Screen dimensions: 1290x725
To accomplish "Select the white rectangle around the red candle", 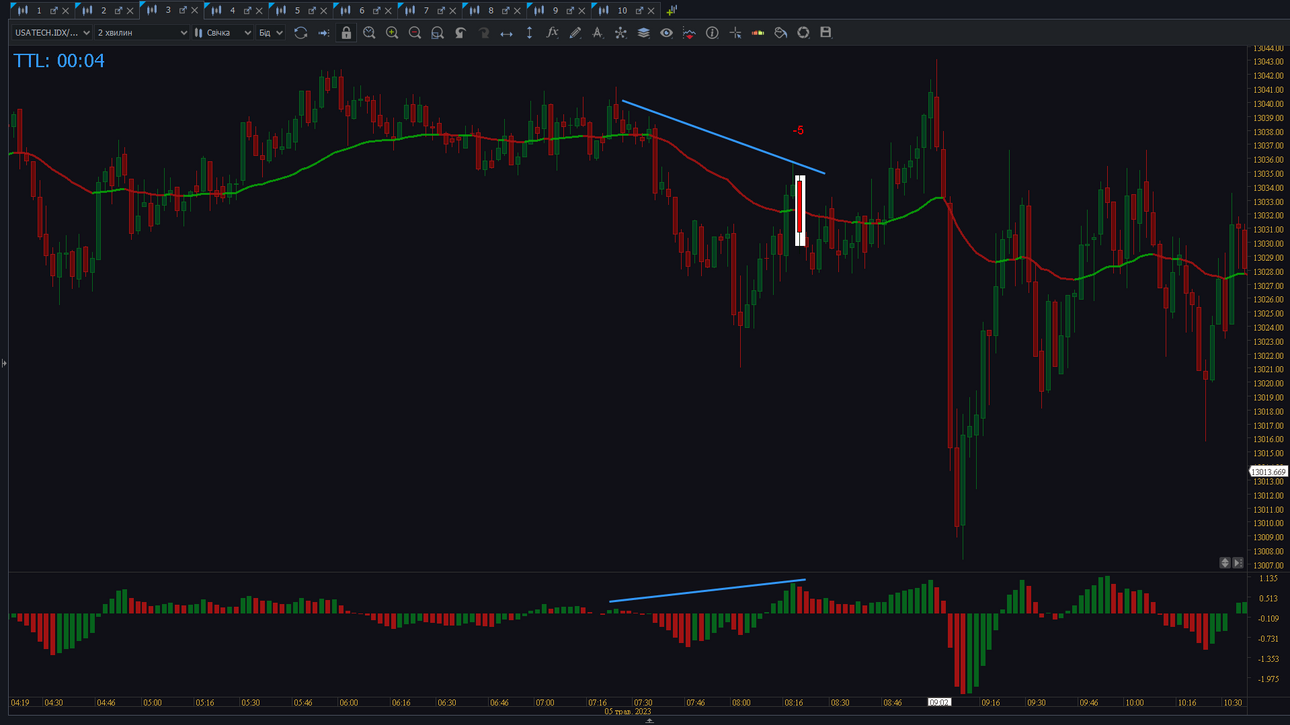I will point(800,210).
